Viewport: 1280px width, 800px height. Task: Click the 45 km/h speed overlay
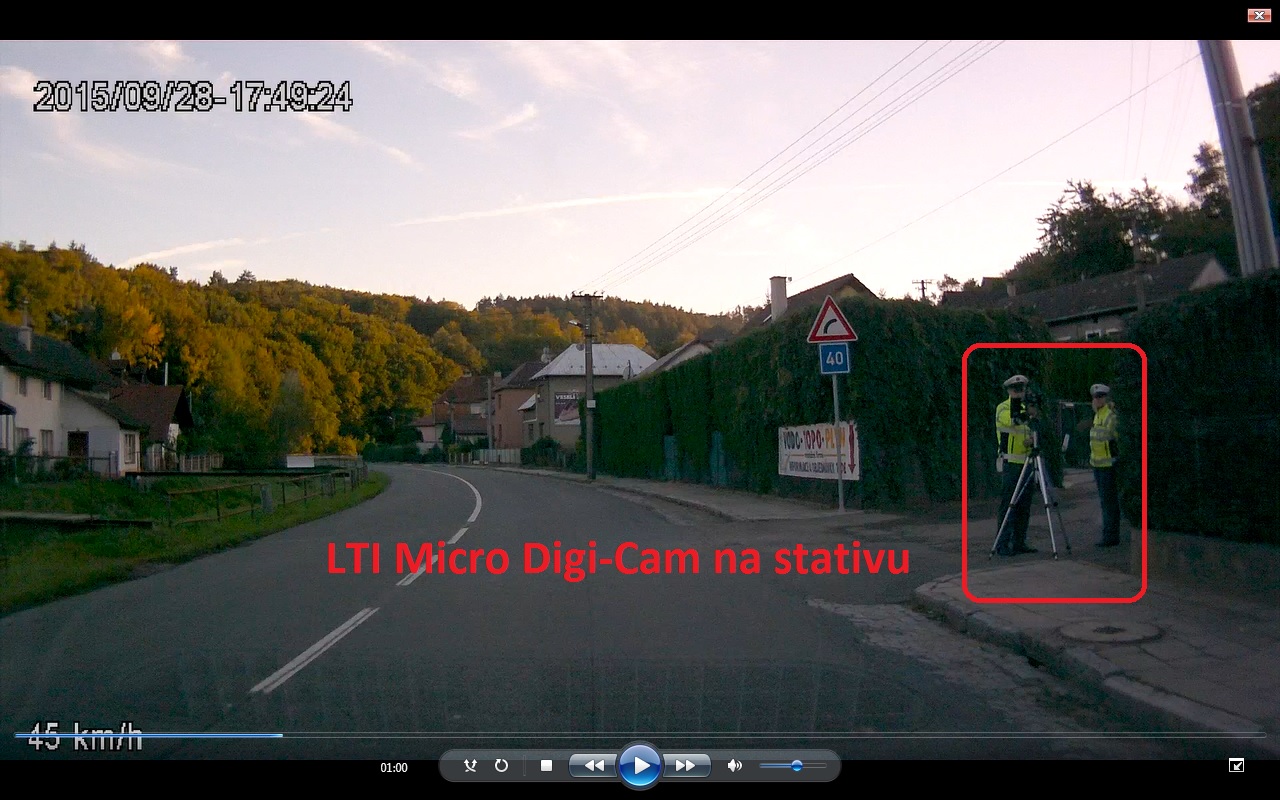pyautogui.click(x=85, y=739)
